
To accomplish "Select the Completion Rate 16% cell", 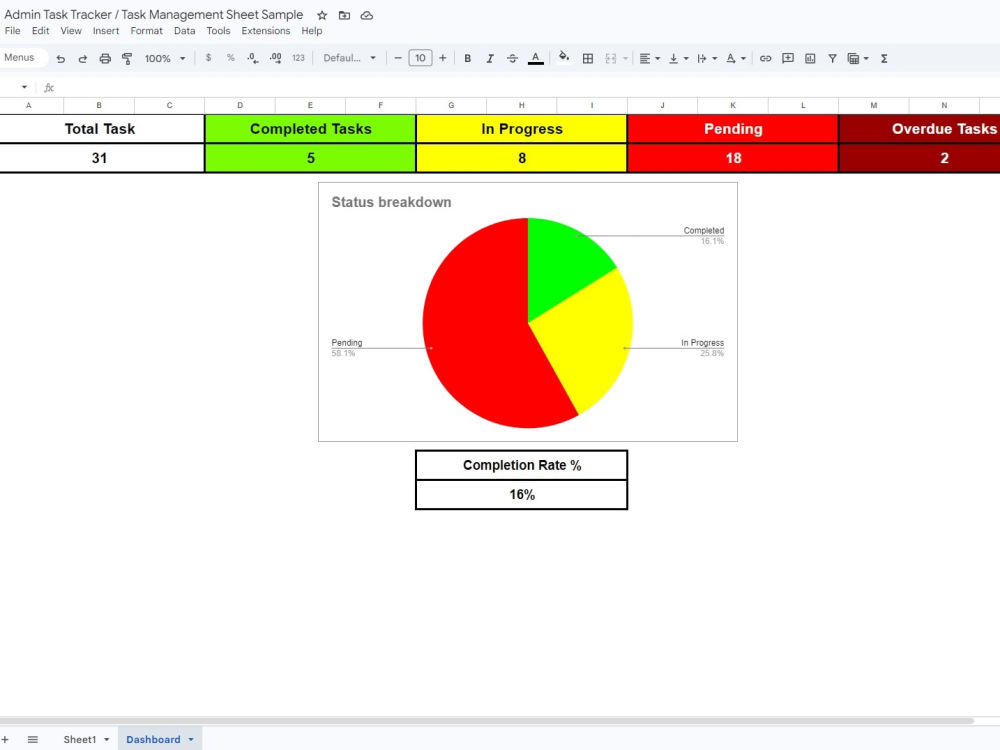I will coord(522,495).
